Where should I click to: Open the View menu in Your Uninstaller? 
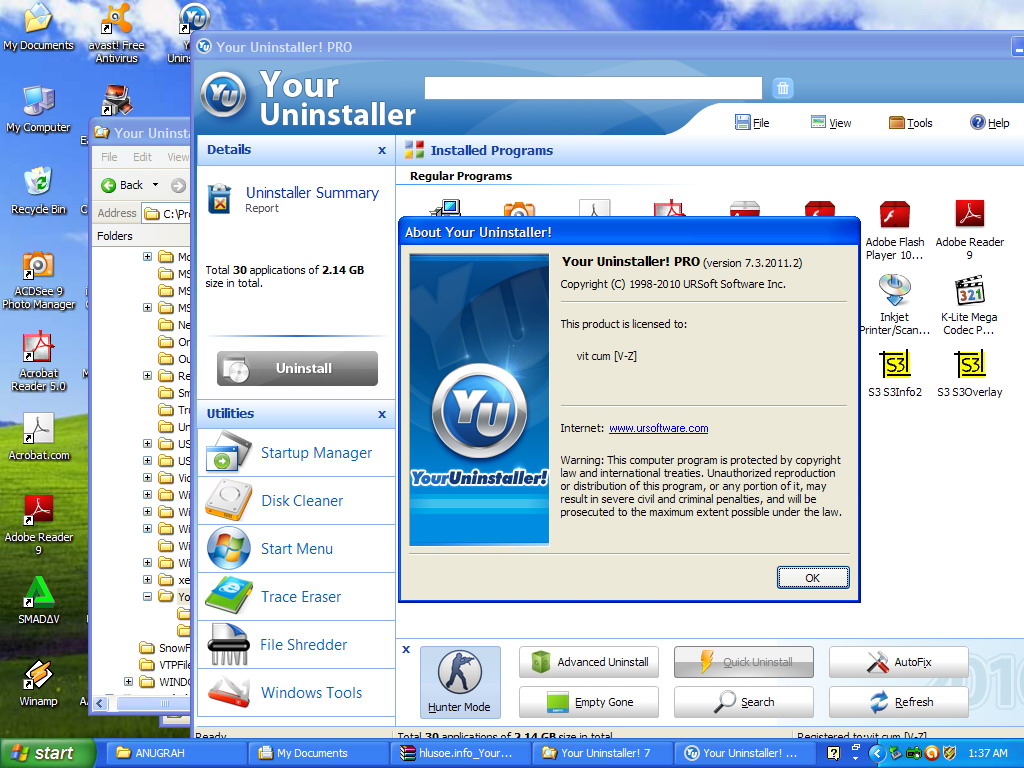pyautogui.click(x=831, y=123)
